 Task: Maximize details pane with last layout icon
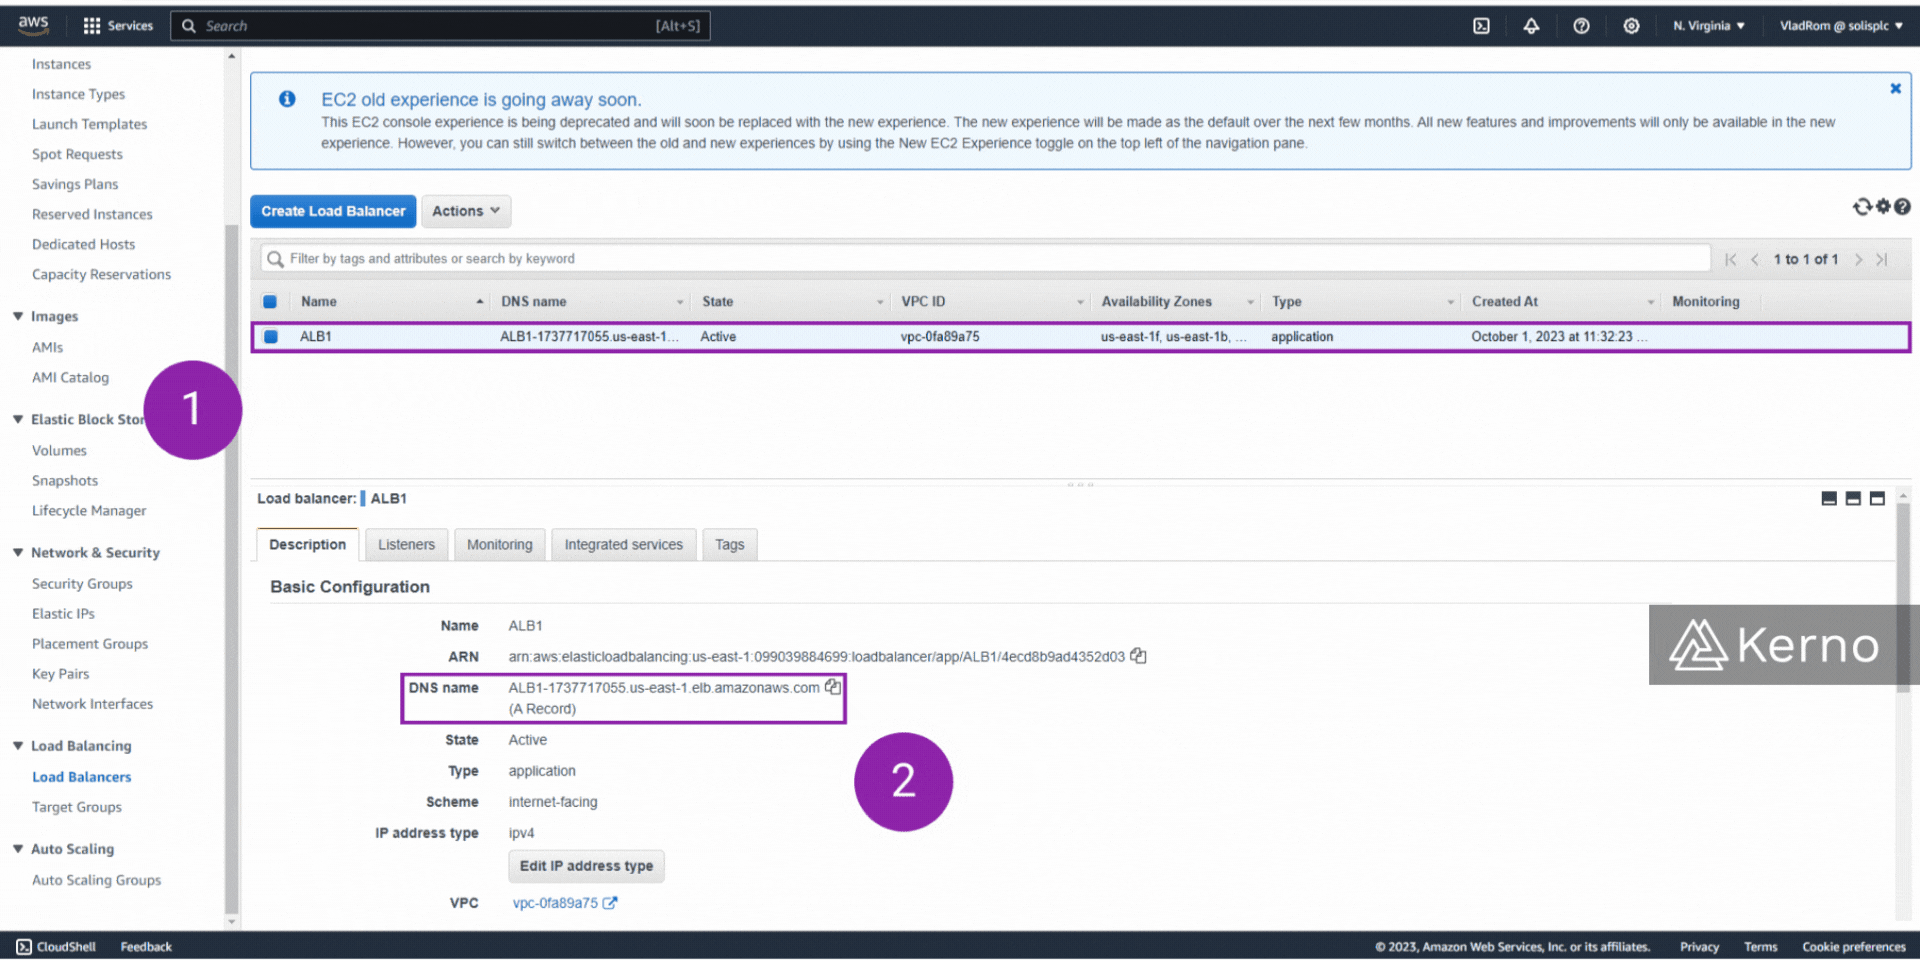click(1877, 498)
